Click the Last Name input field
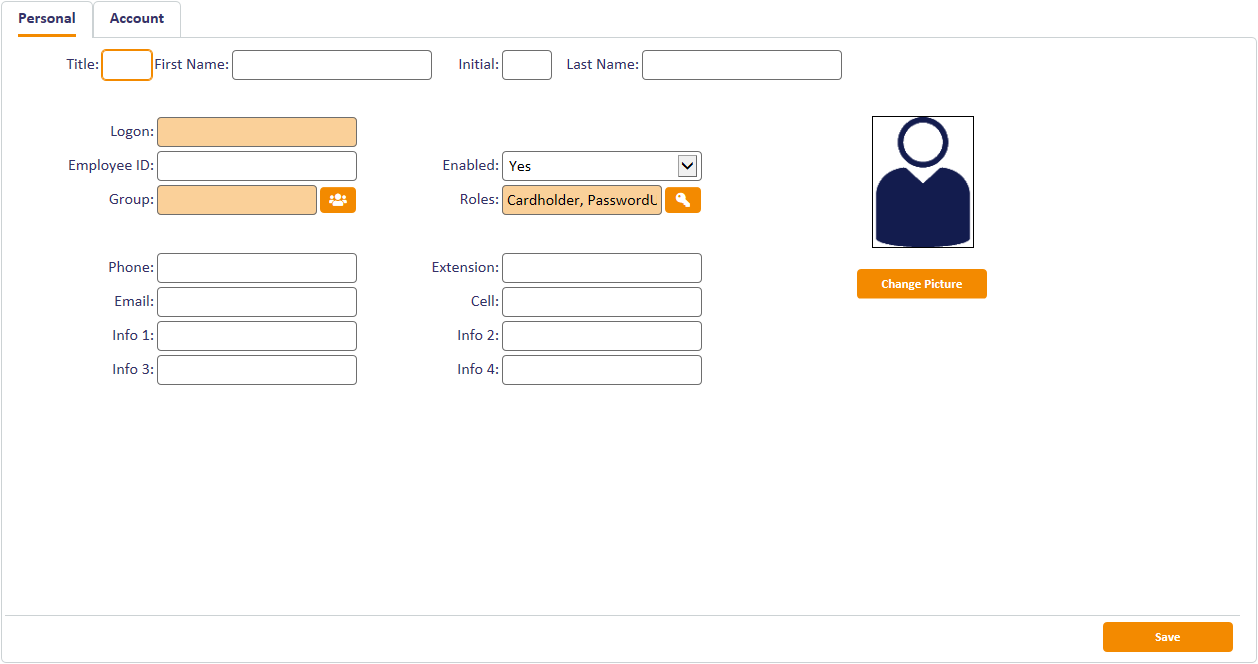 (741, 65)
